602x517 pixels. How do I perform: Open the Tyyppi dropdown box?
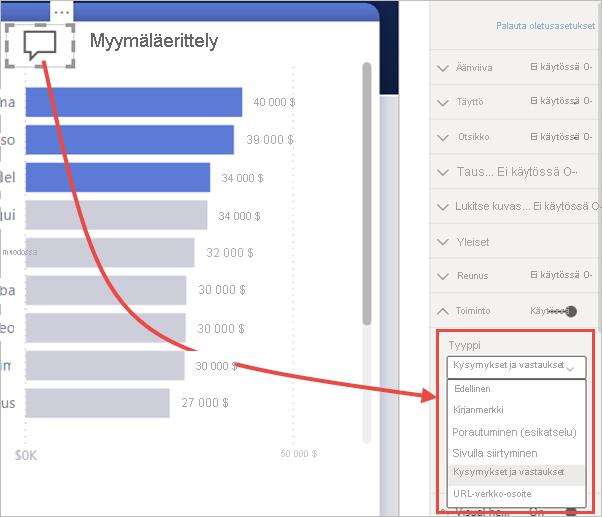(516, 367)
